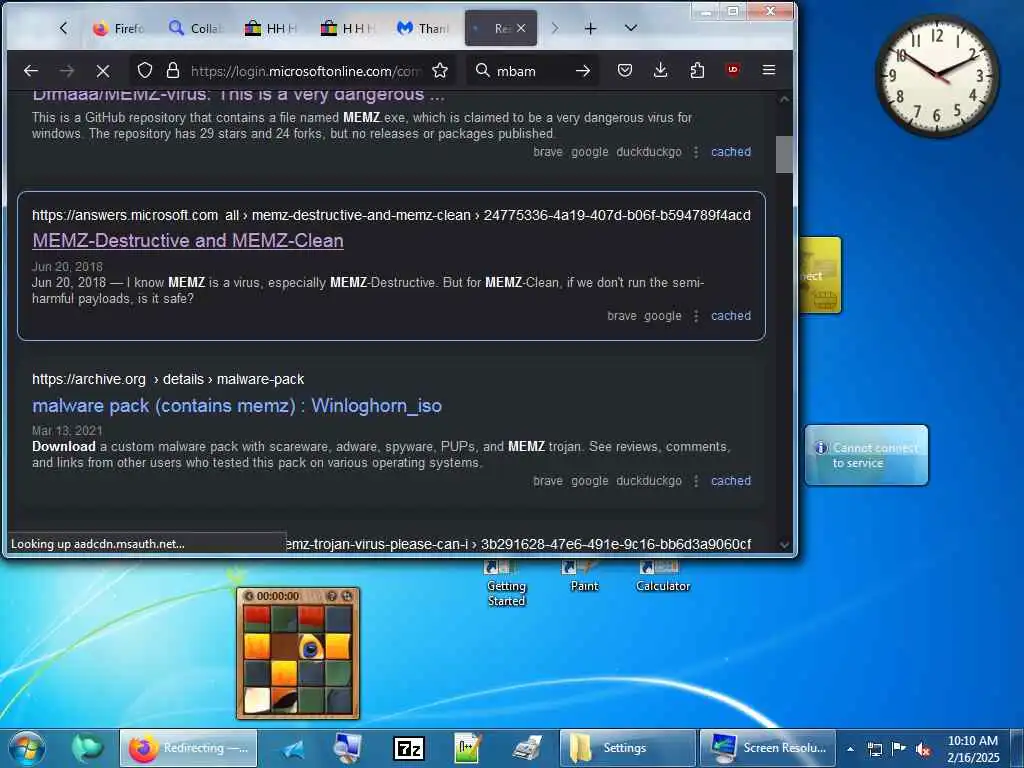Image resolution: width=1024 pixels, height=768 pixels.
Task: Go back with the Firefox back arrow
Action: coord(31,71)
